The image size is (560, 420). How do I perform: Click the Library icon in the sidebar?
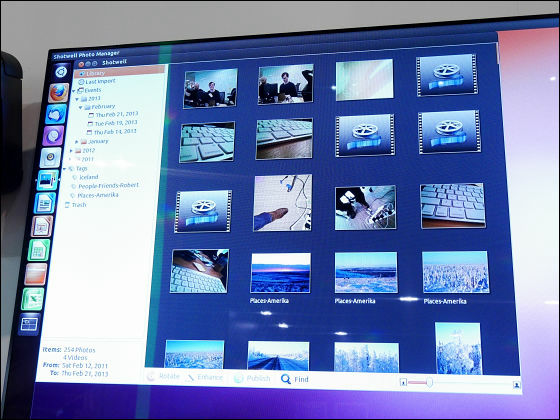[82, 73]
